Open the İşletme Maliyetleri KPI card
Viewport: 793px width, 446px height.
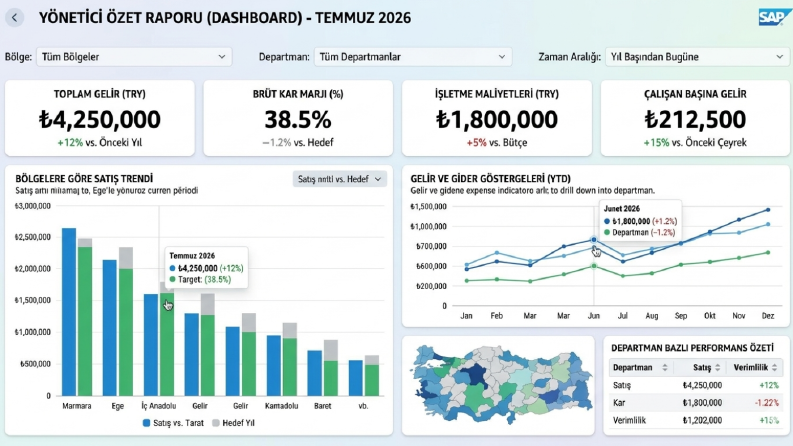pyautogui.click(x=497, y=118)
